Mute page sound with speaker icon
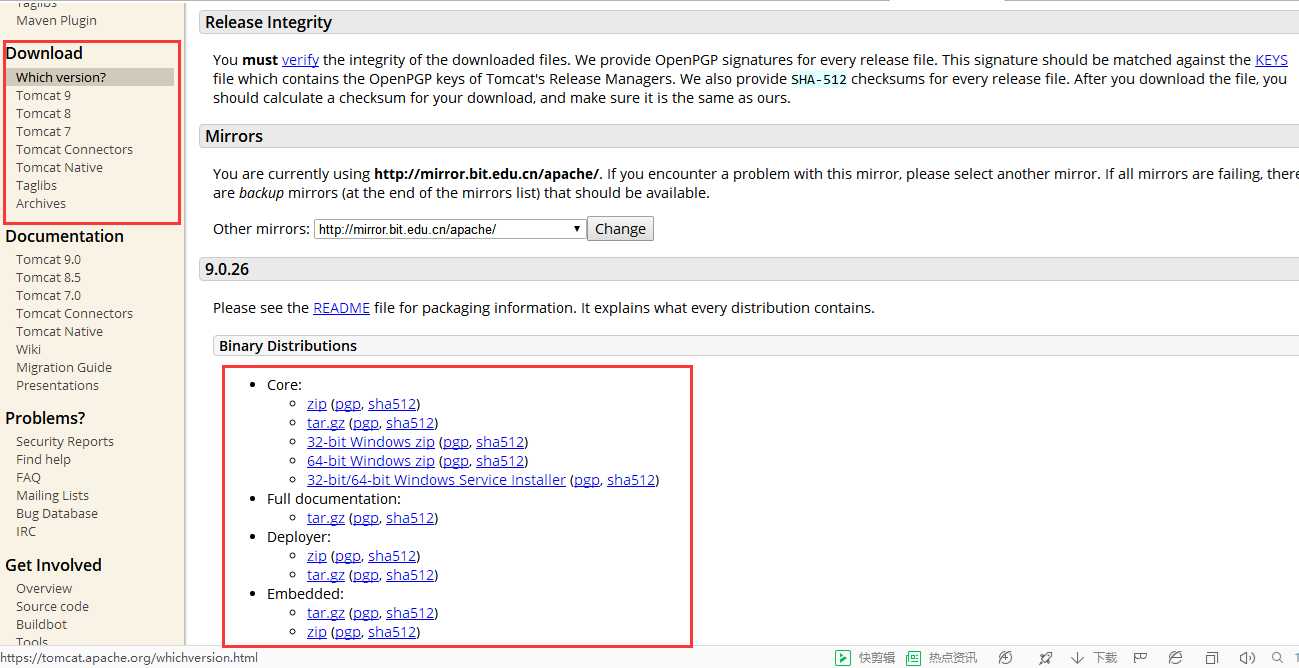The height and width of the screenshot is (668, 1299). (1247, 658)
